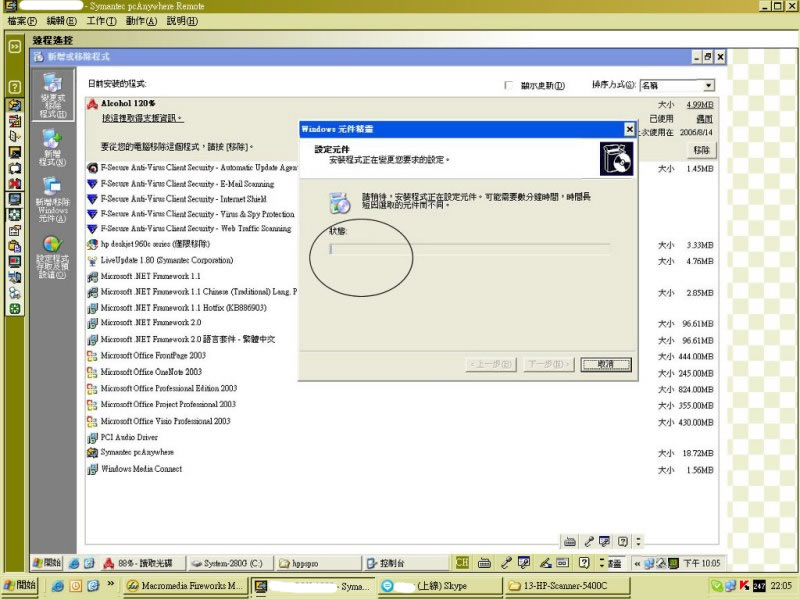Image resolution: width=800 pixels, height=600 pixels.
Task: Select Change or Remove Programs sidebar button
Action: click(x=53, y=95)
